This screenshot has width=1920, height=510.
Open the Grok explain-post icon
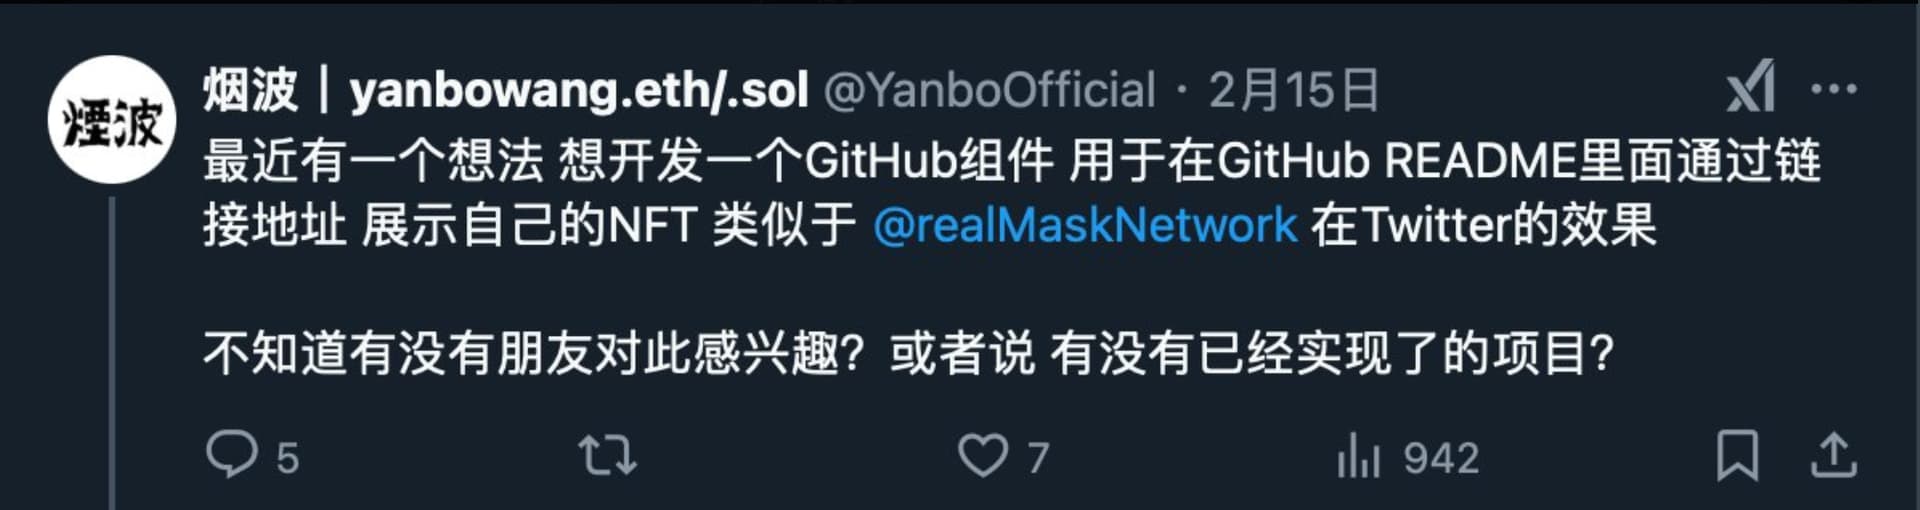[1751, 87]
